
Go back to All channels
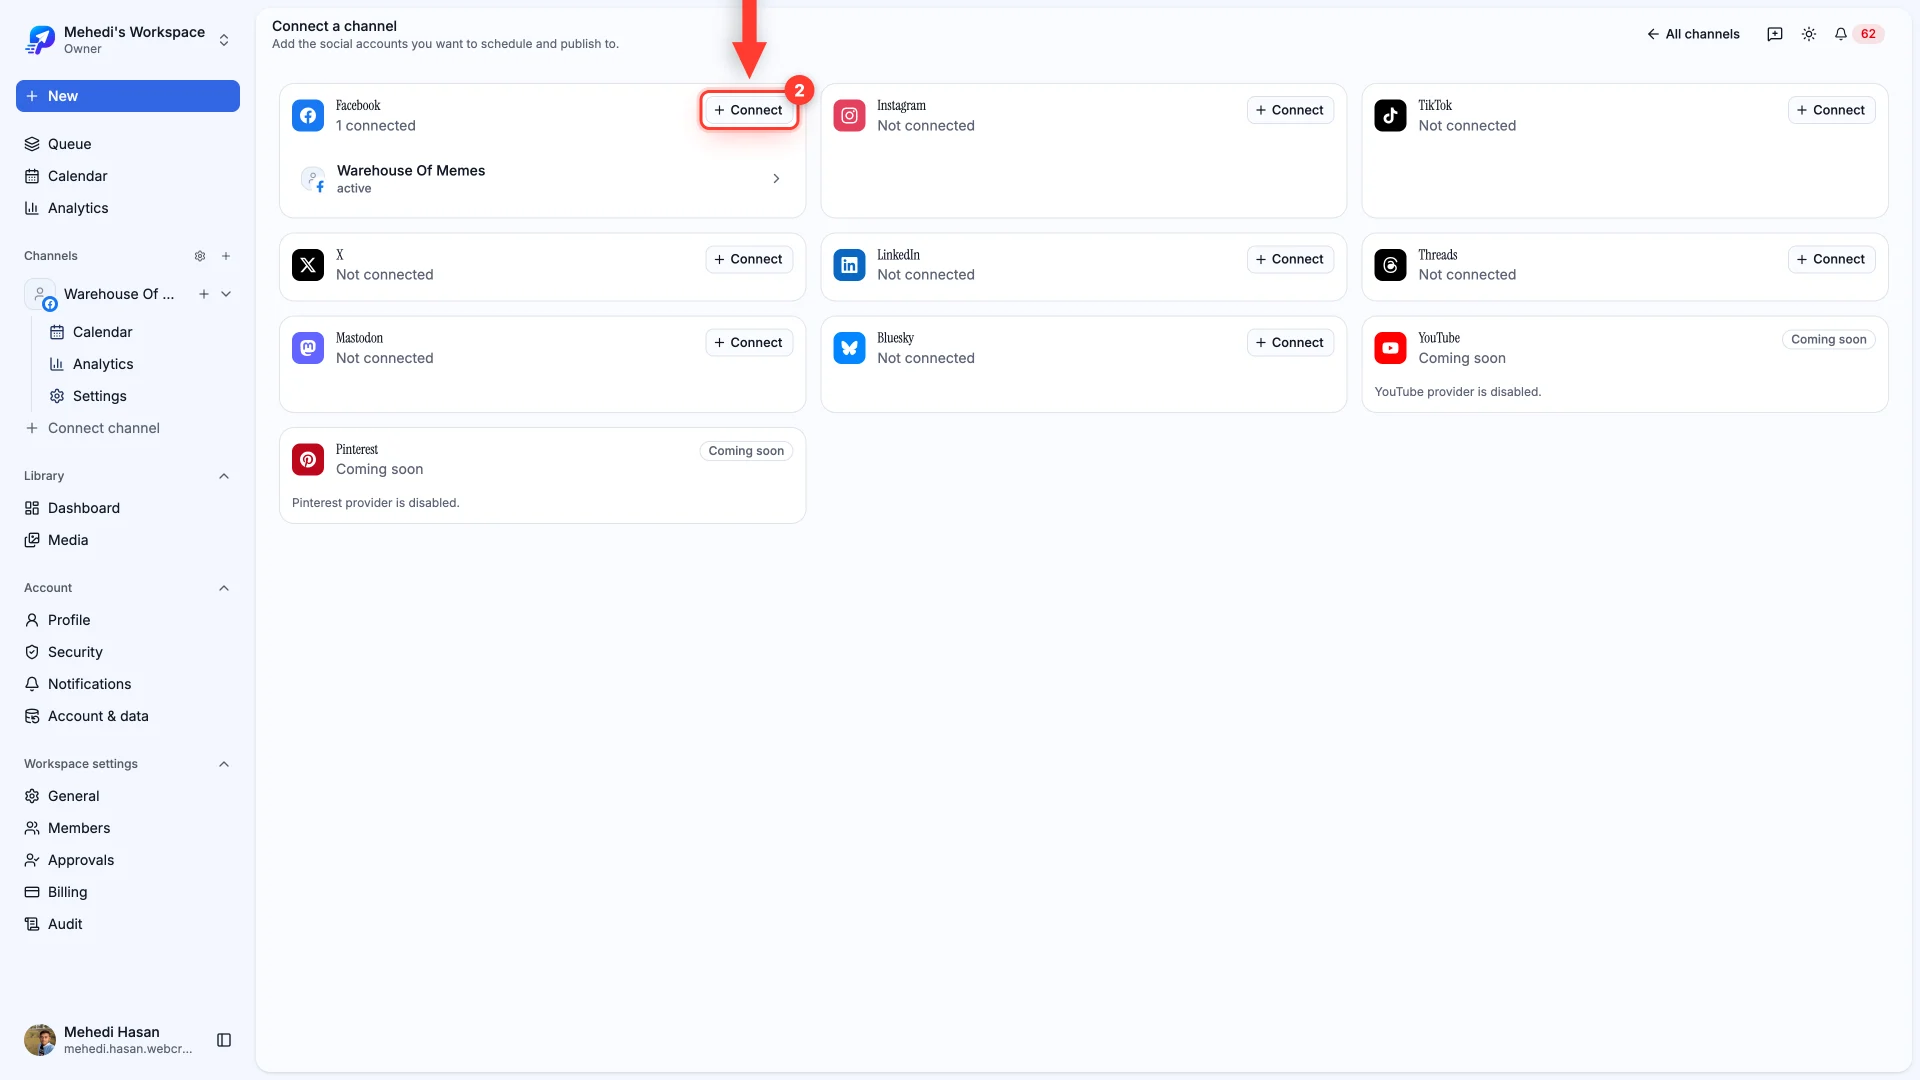(1693, 34)
